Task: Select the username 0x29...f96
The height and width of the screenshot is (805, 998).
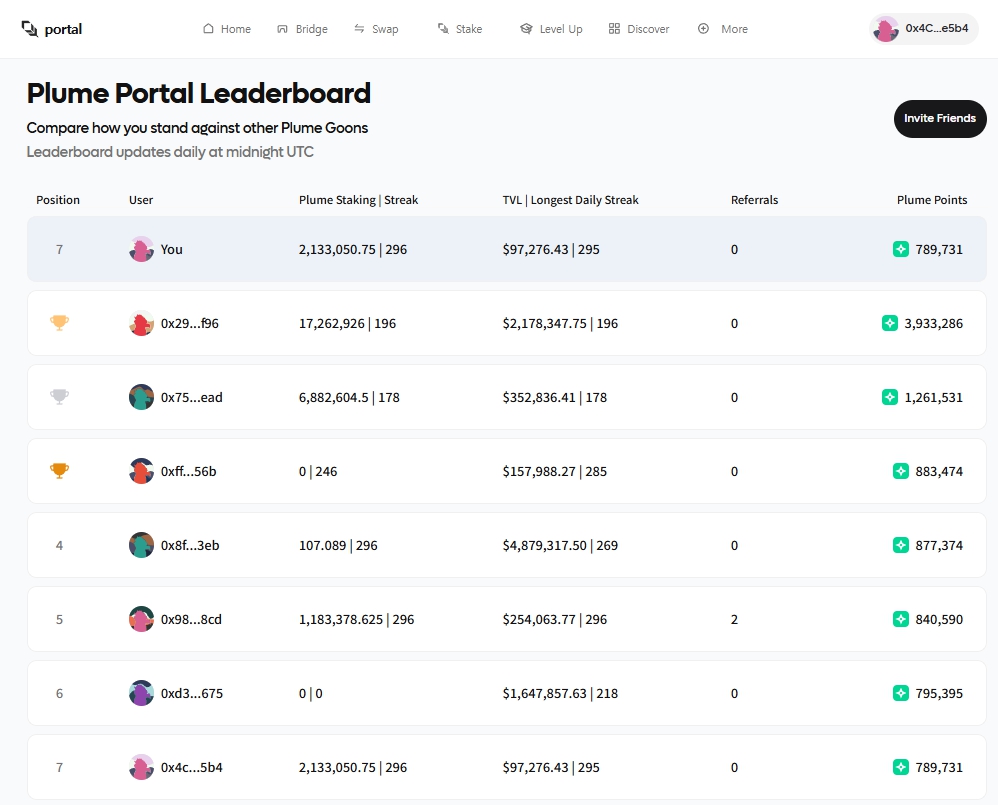Action: tap(190, 323)
